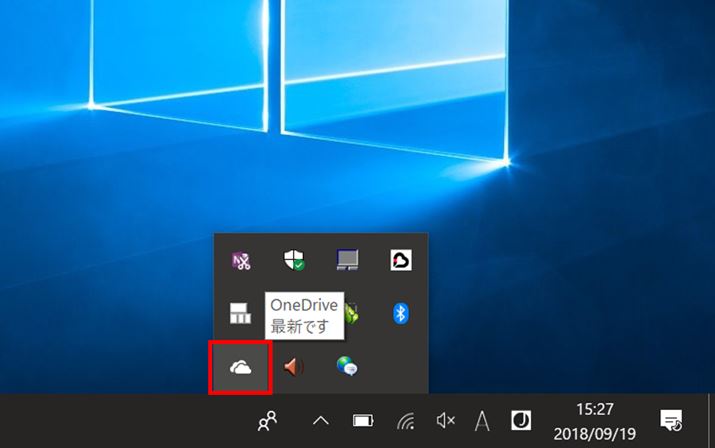This screenshot has width=715, height=448.
Task: Open the globe with chat bubble icon
Action: pyautogui.click(x=347, y=367)
